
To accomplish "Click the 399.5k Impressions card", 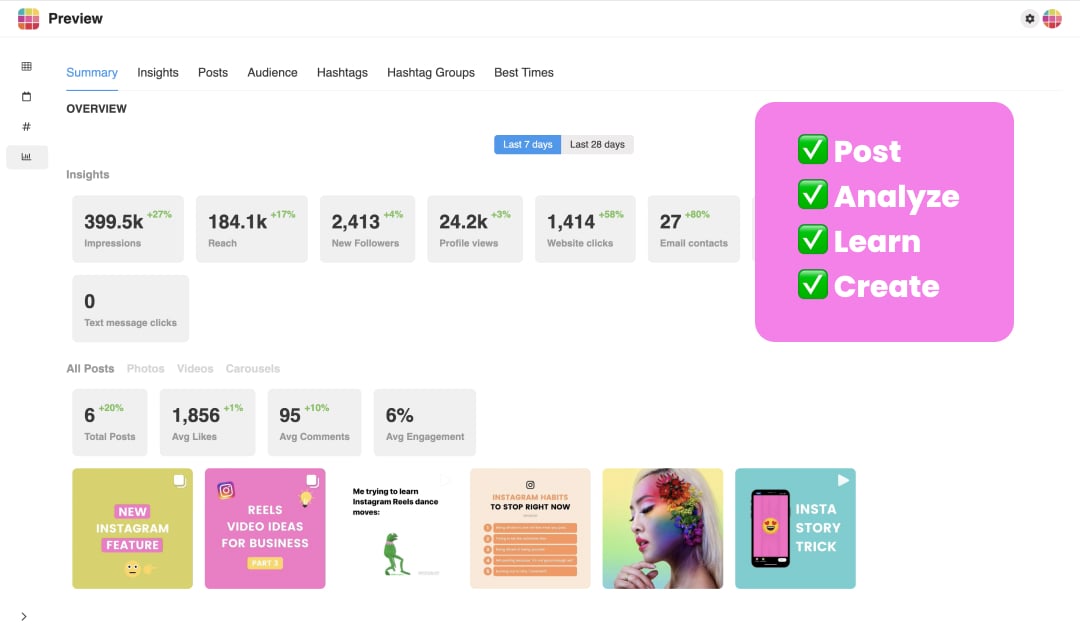I will [128, 229].
